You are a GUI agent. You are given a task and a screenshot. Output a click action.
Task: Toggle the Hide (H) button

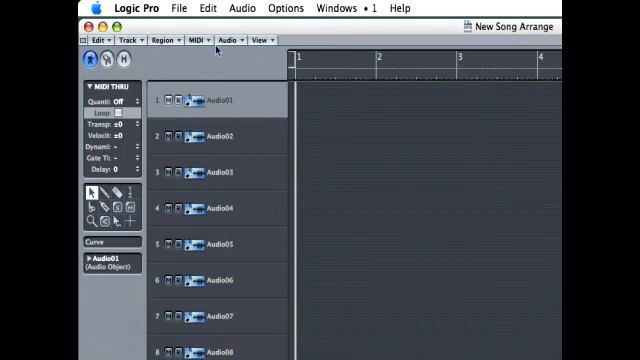[x=124, y=59]
